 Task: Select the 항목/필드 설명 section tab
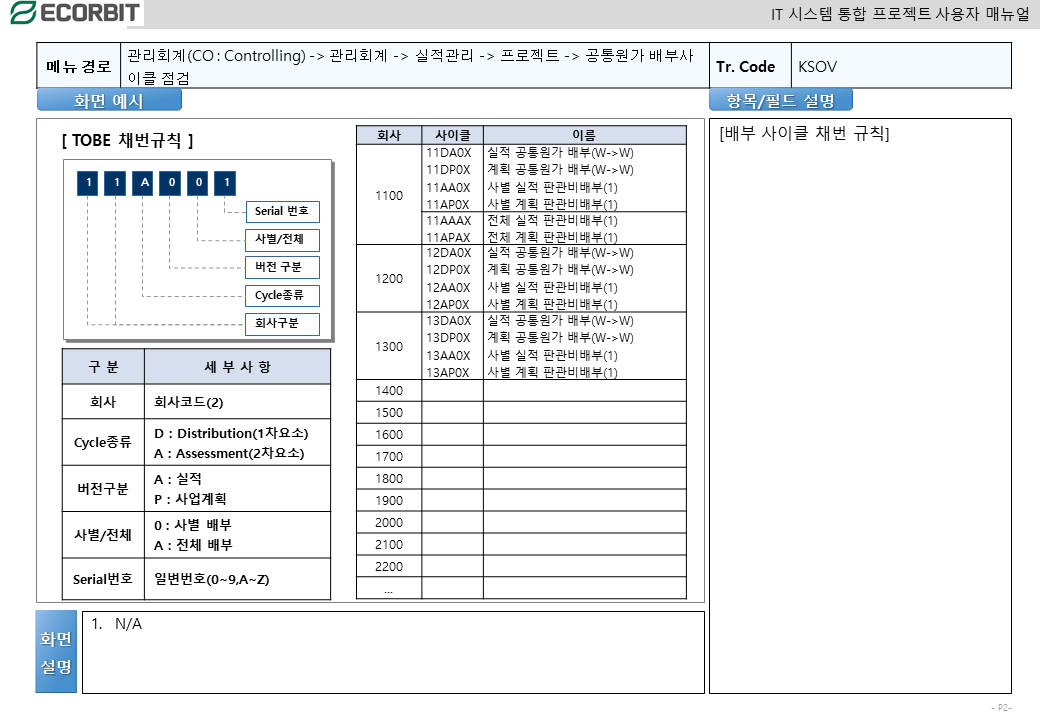point(780,101)
